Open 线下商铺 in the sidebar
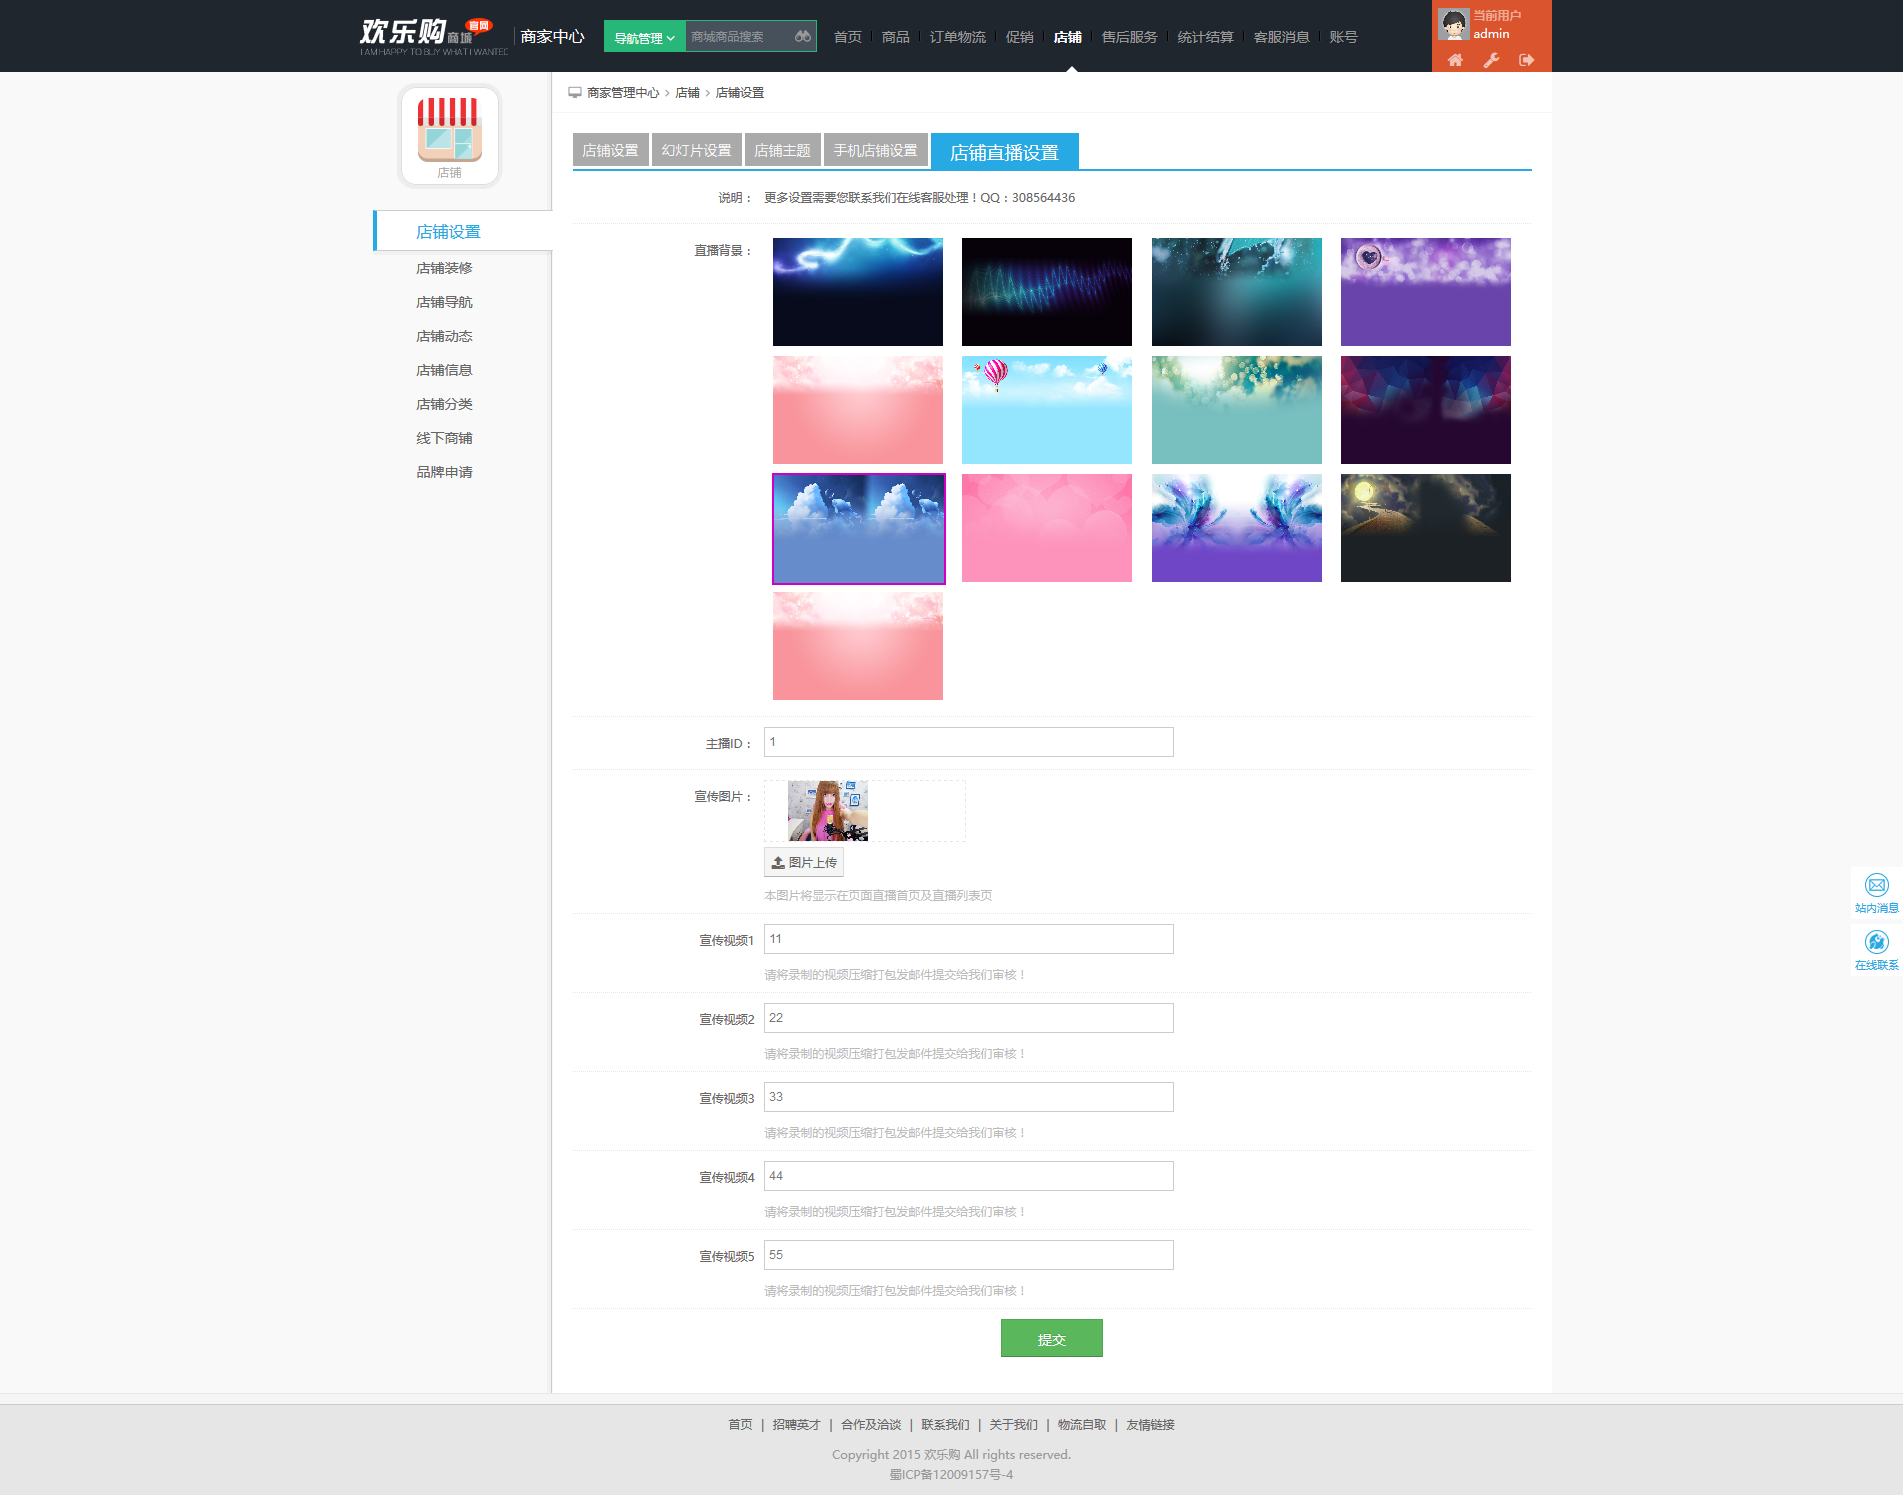This screenshot has width=1903, height=1495. click(x=445, y=438)
